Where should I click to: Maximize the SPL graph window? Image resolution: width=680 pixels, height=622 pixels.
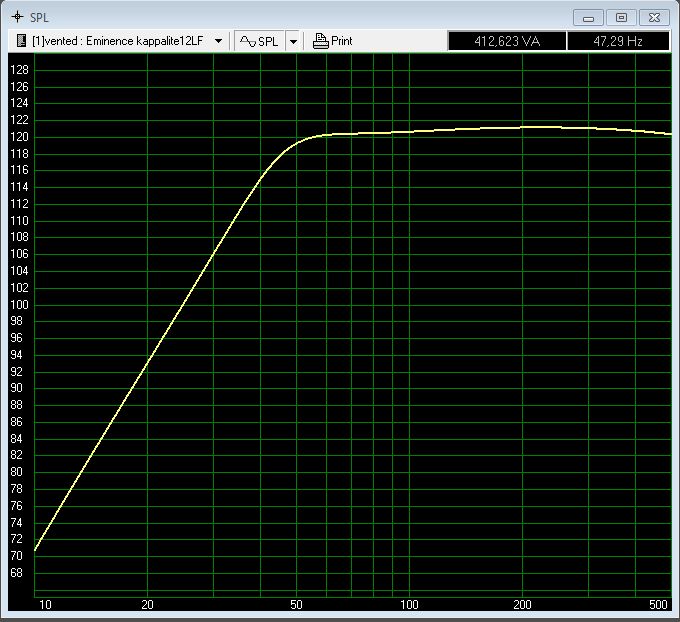click(x=621, y=17)
